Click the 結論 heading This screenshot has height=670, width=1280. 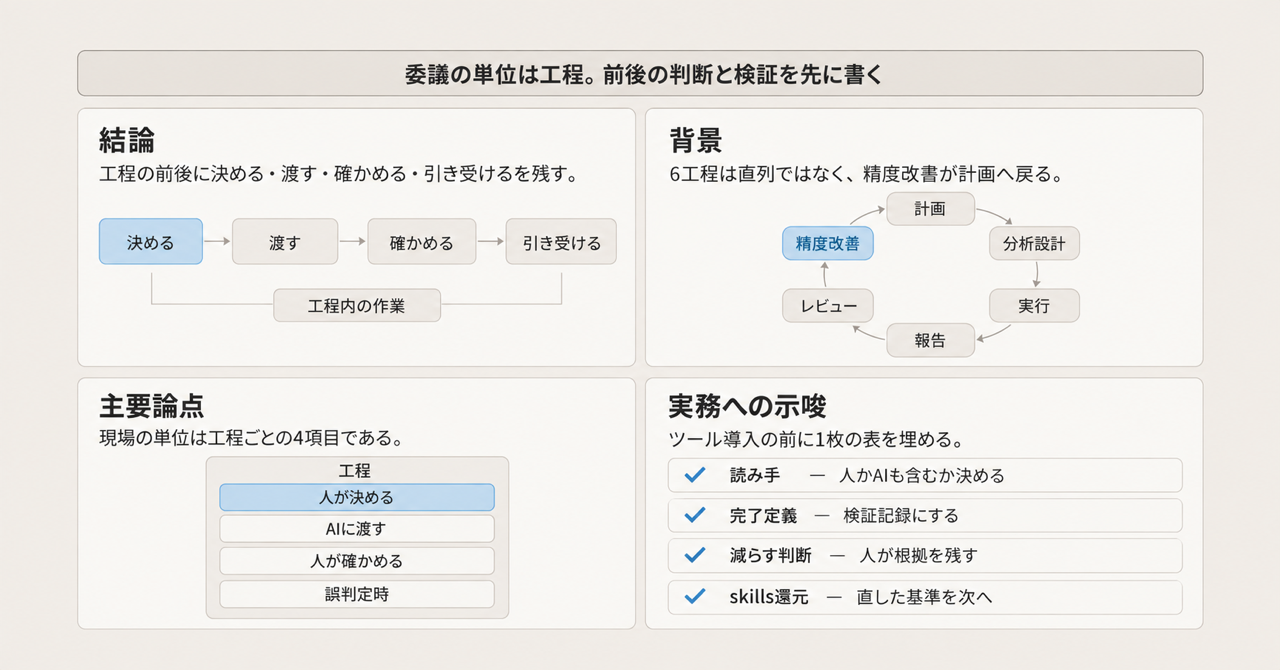pos(127,139)
